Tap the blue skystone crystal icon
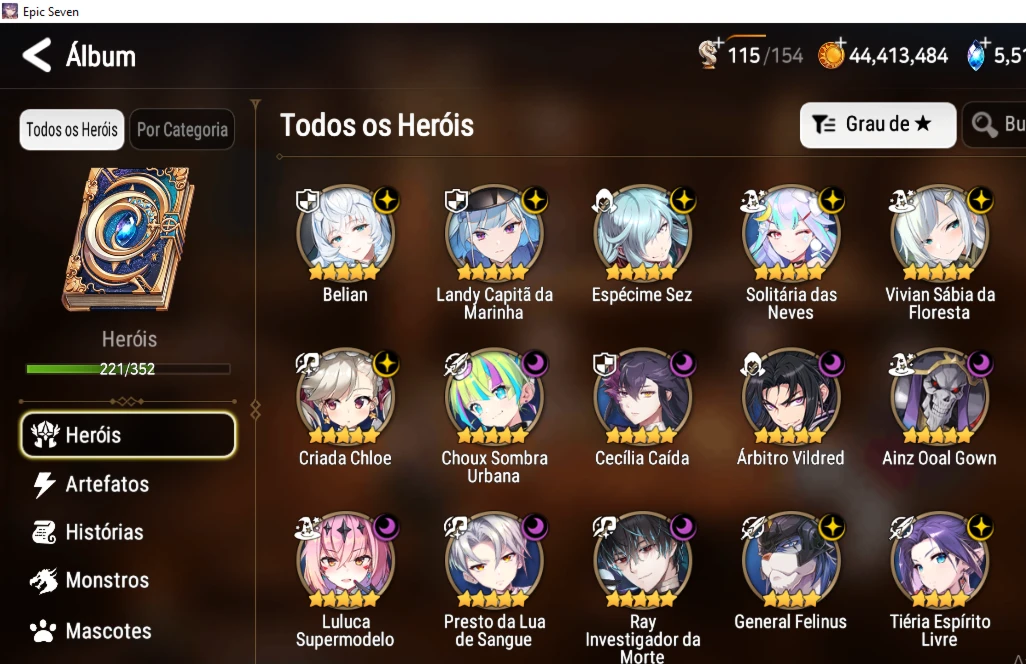1026x664 pixels. (x=976, y=55)
